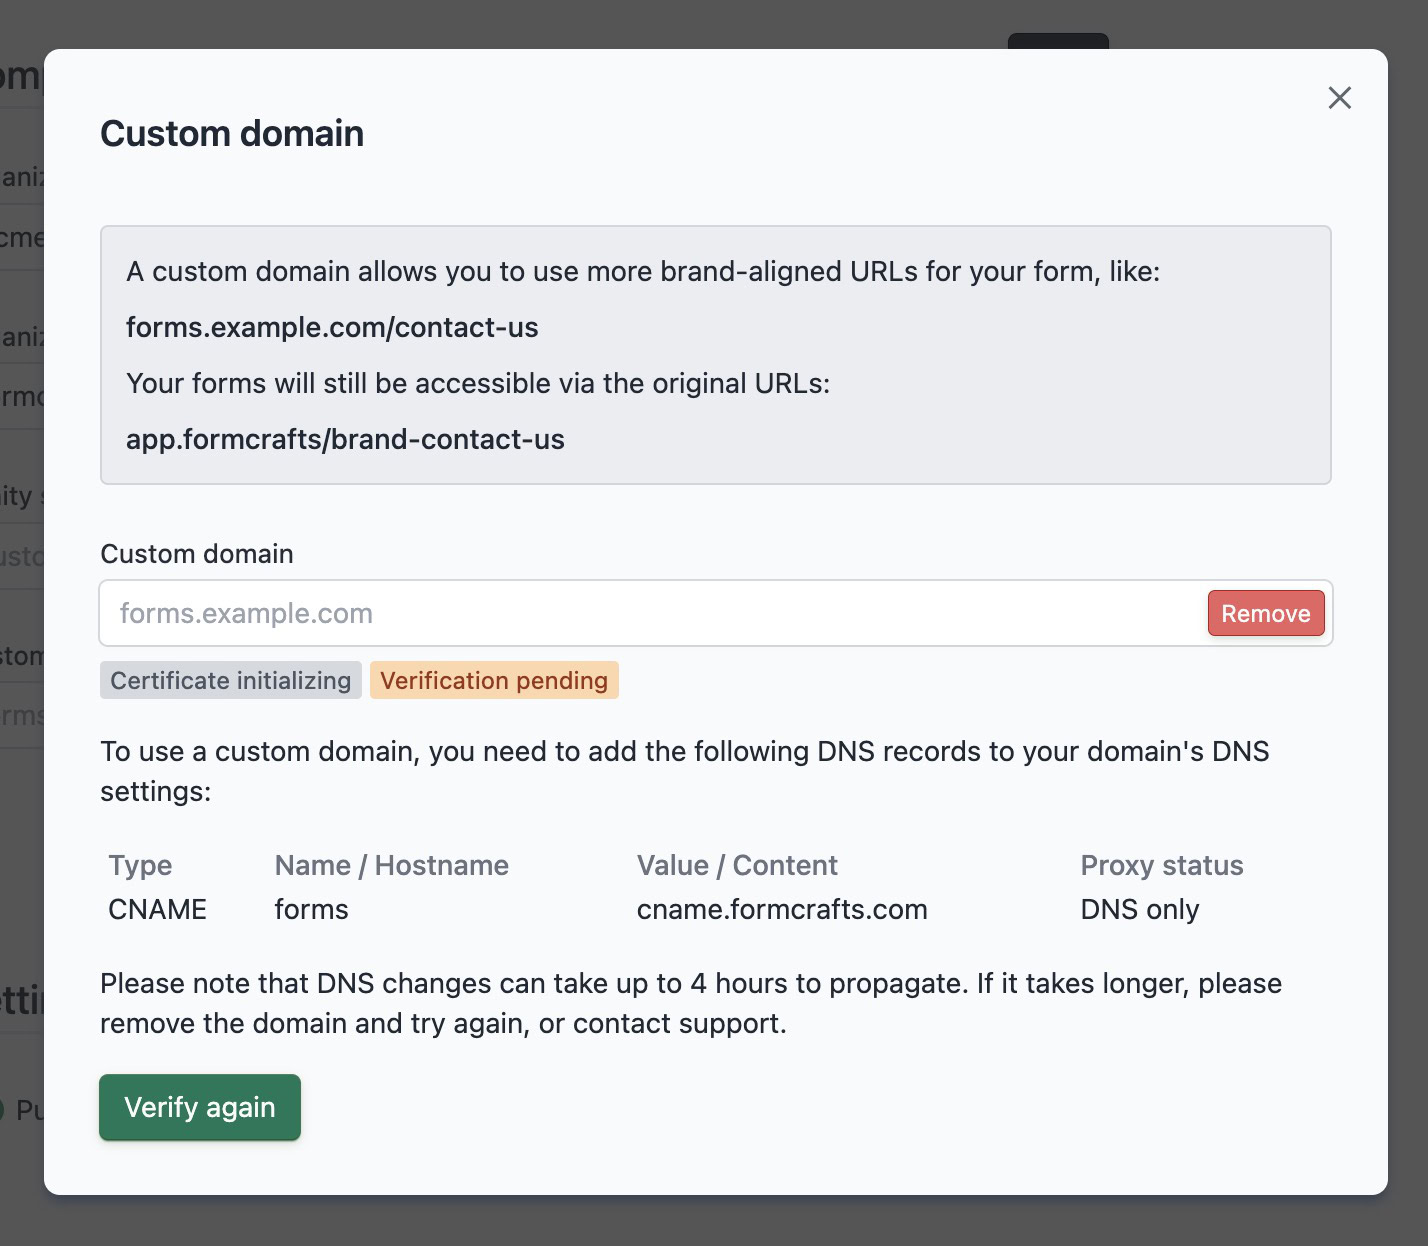Select the cname.formcrafts.com value text
This screenshot has width=1428, height=1246.
(x=782, y=909)
